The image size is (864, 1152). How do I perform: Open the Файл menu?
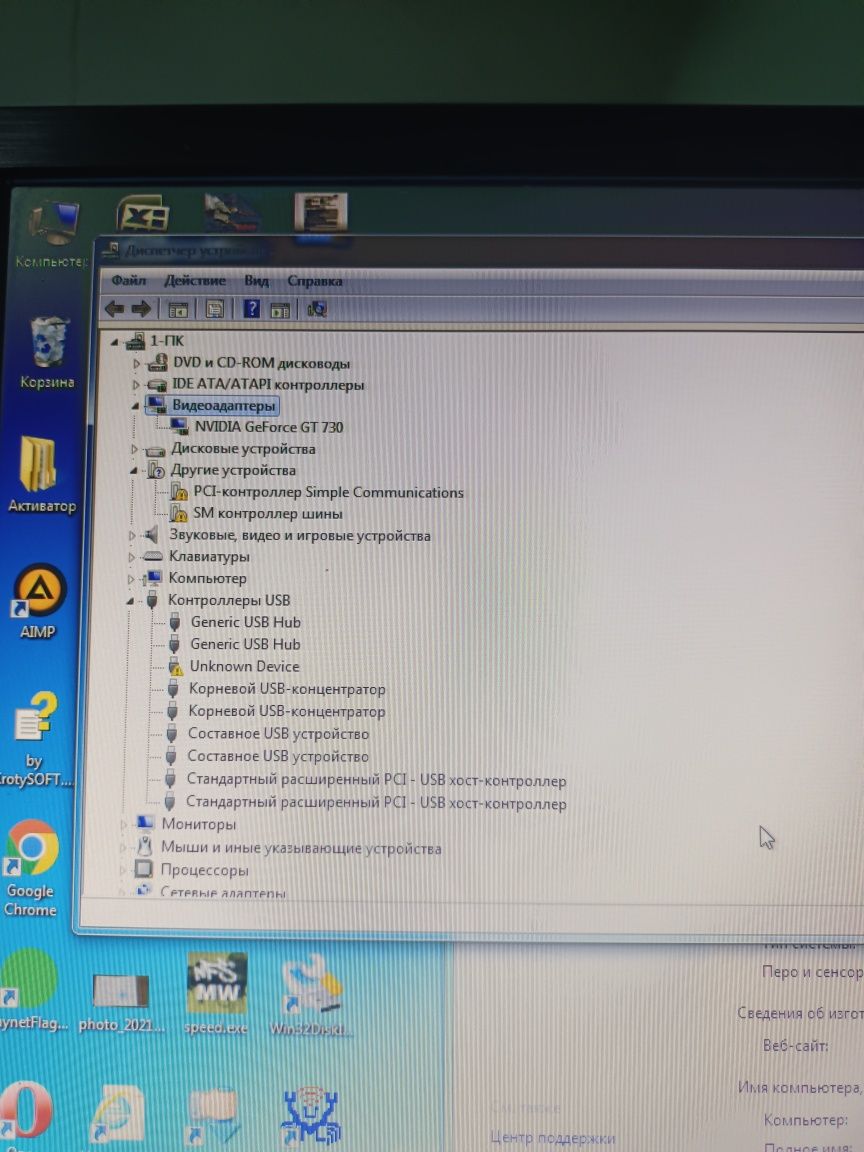[x=129, y=280]
